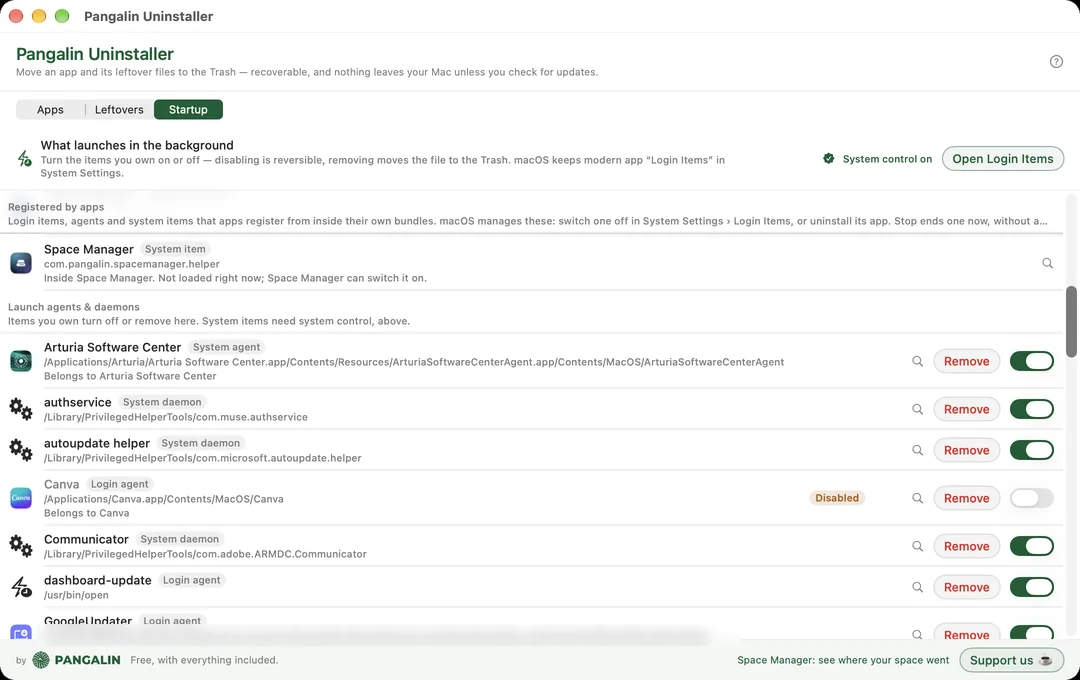Click the com.microsoft.autoupdate.helper path
This screenshot has height=680, width=1080.
[x=202, y=458]
